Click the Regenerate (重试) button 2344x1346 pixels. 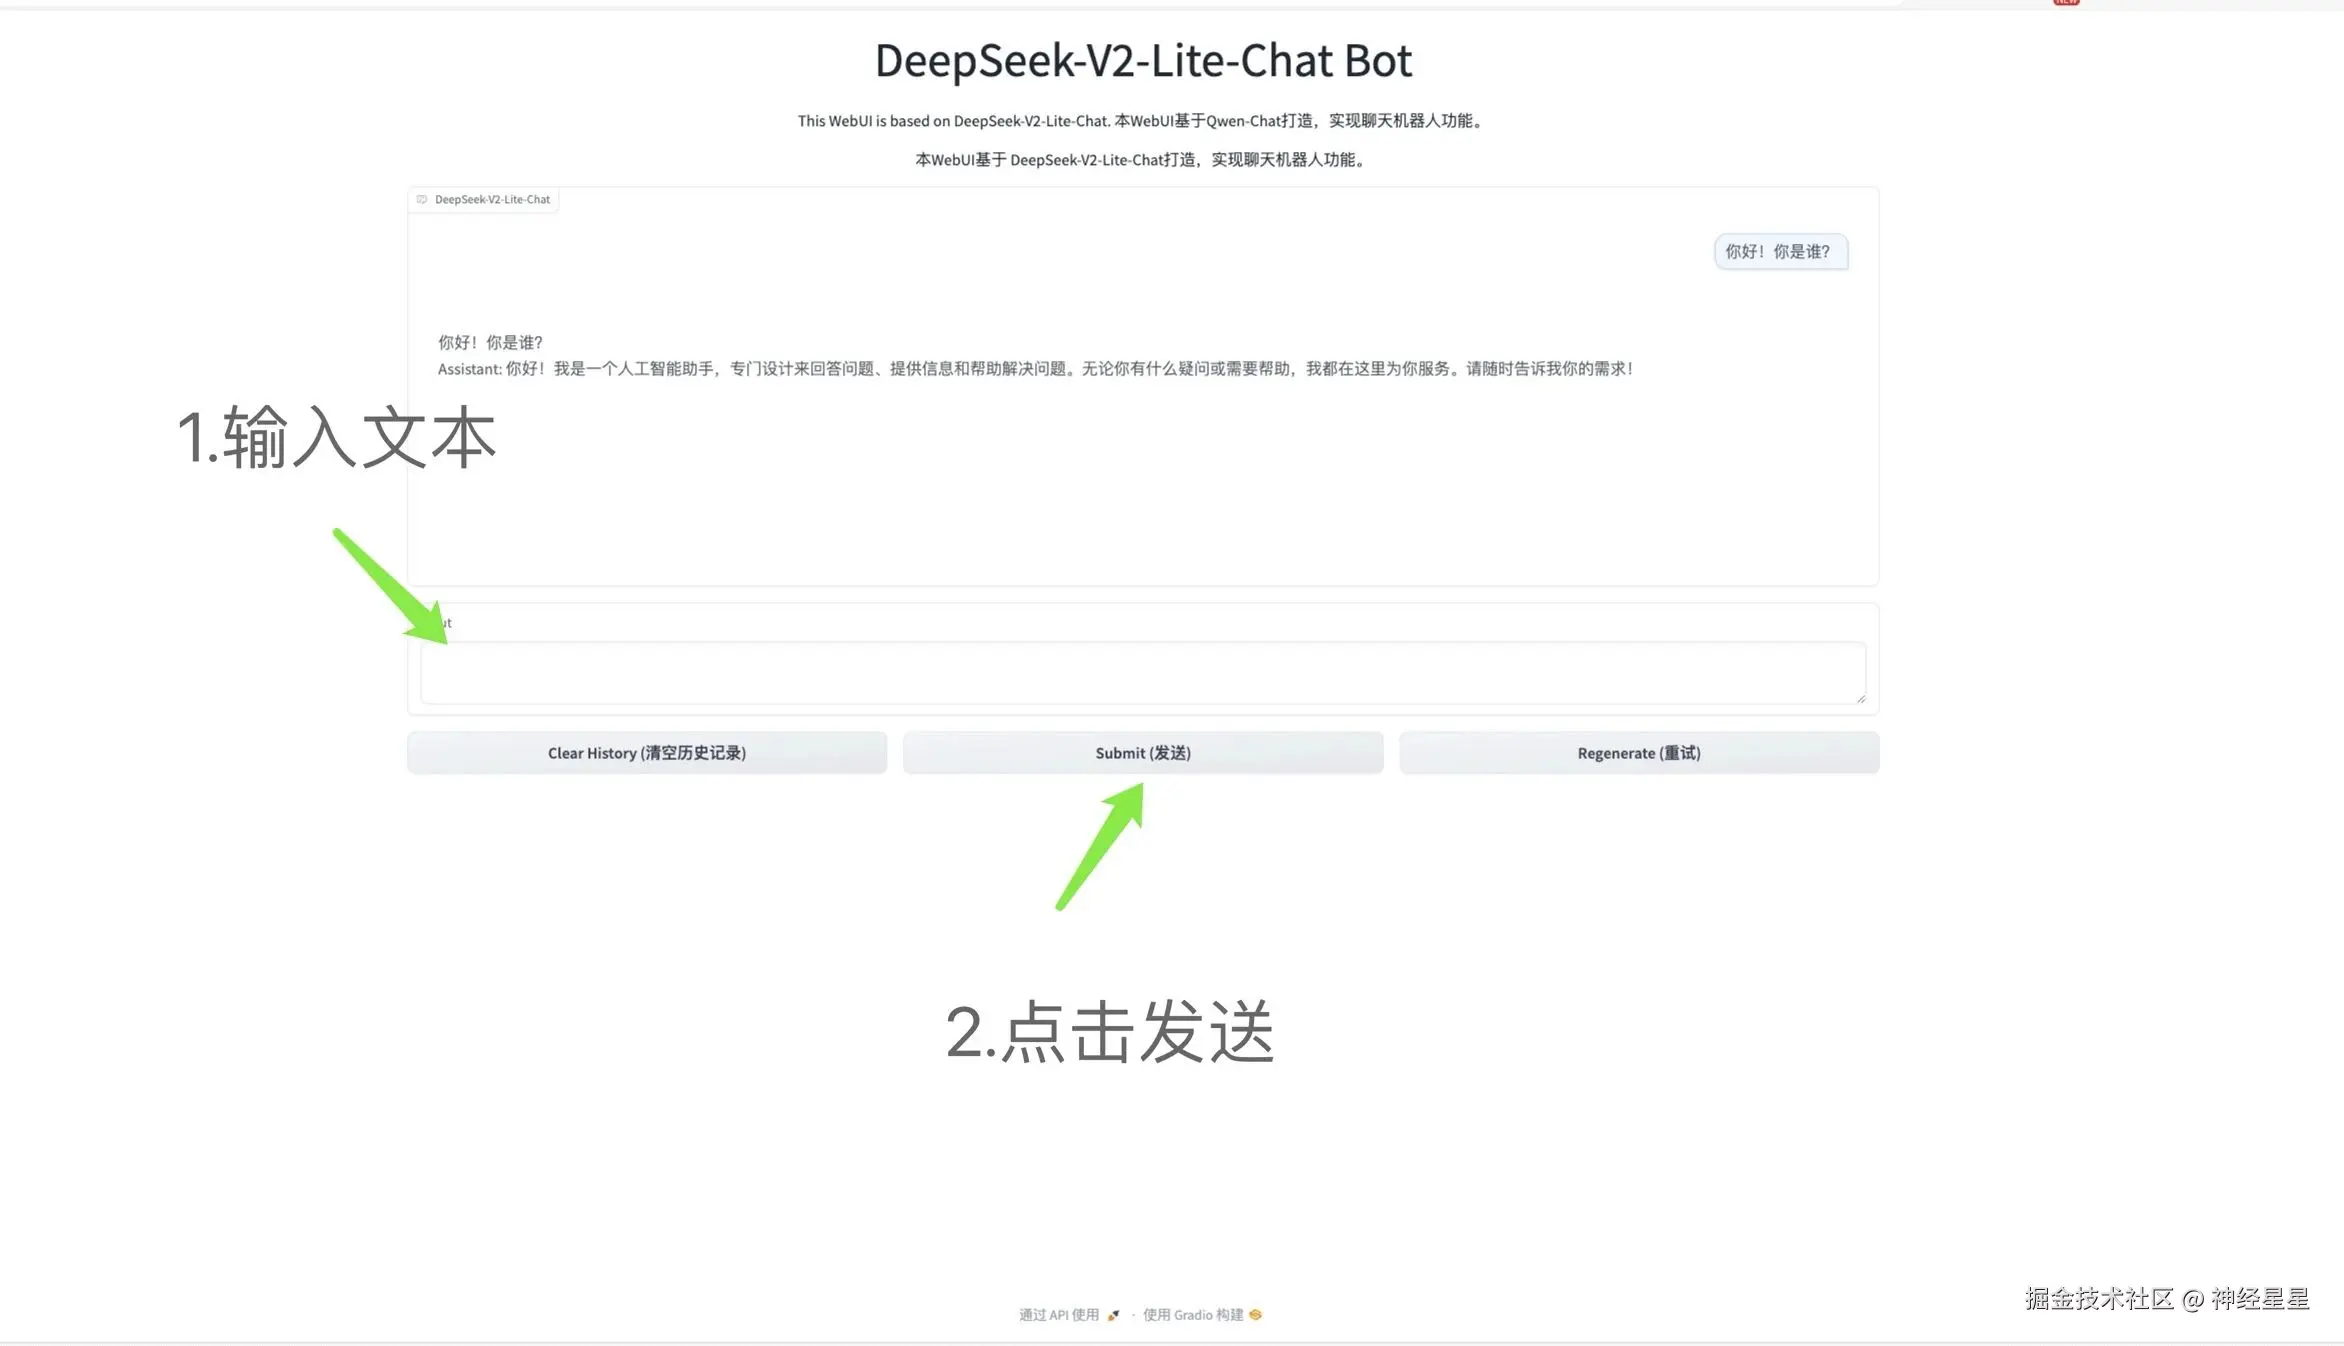[x=1637, y=752]
